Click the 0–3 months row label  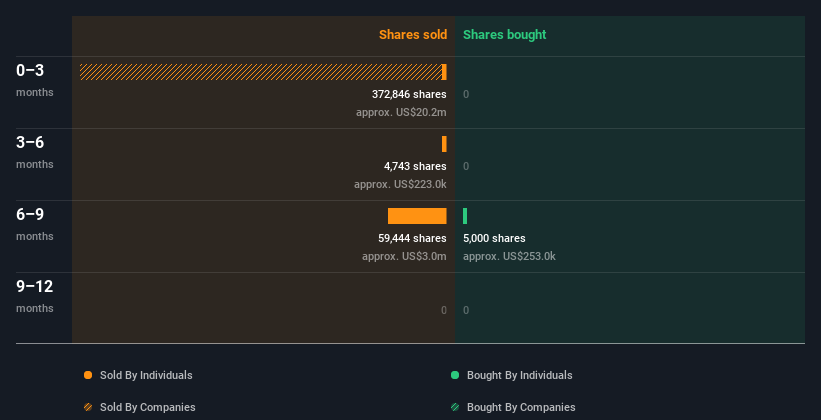[35, 80]
